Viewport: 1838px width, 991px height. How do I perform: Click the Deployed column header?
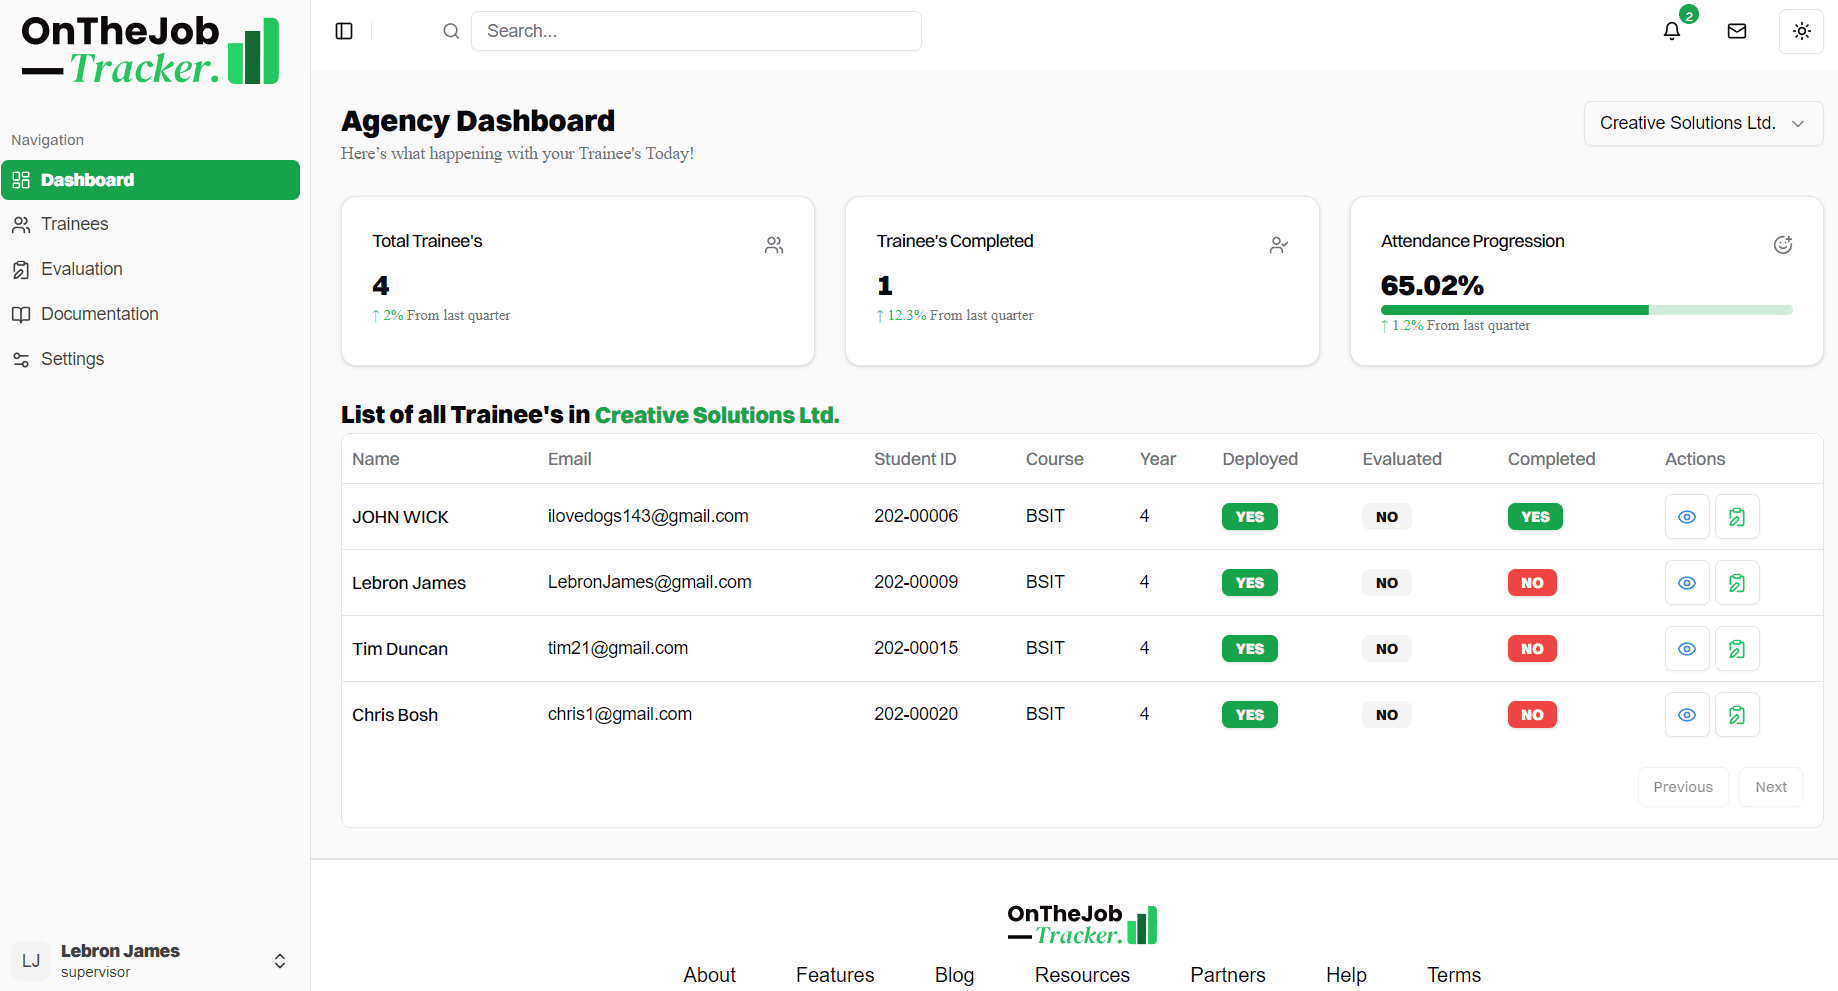tap(1260, 459)
